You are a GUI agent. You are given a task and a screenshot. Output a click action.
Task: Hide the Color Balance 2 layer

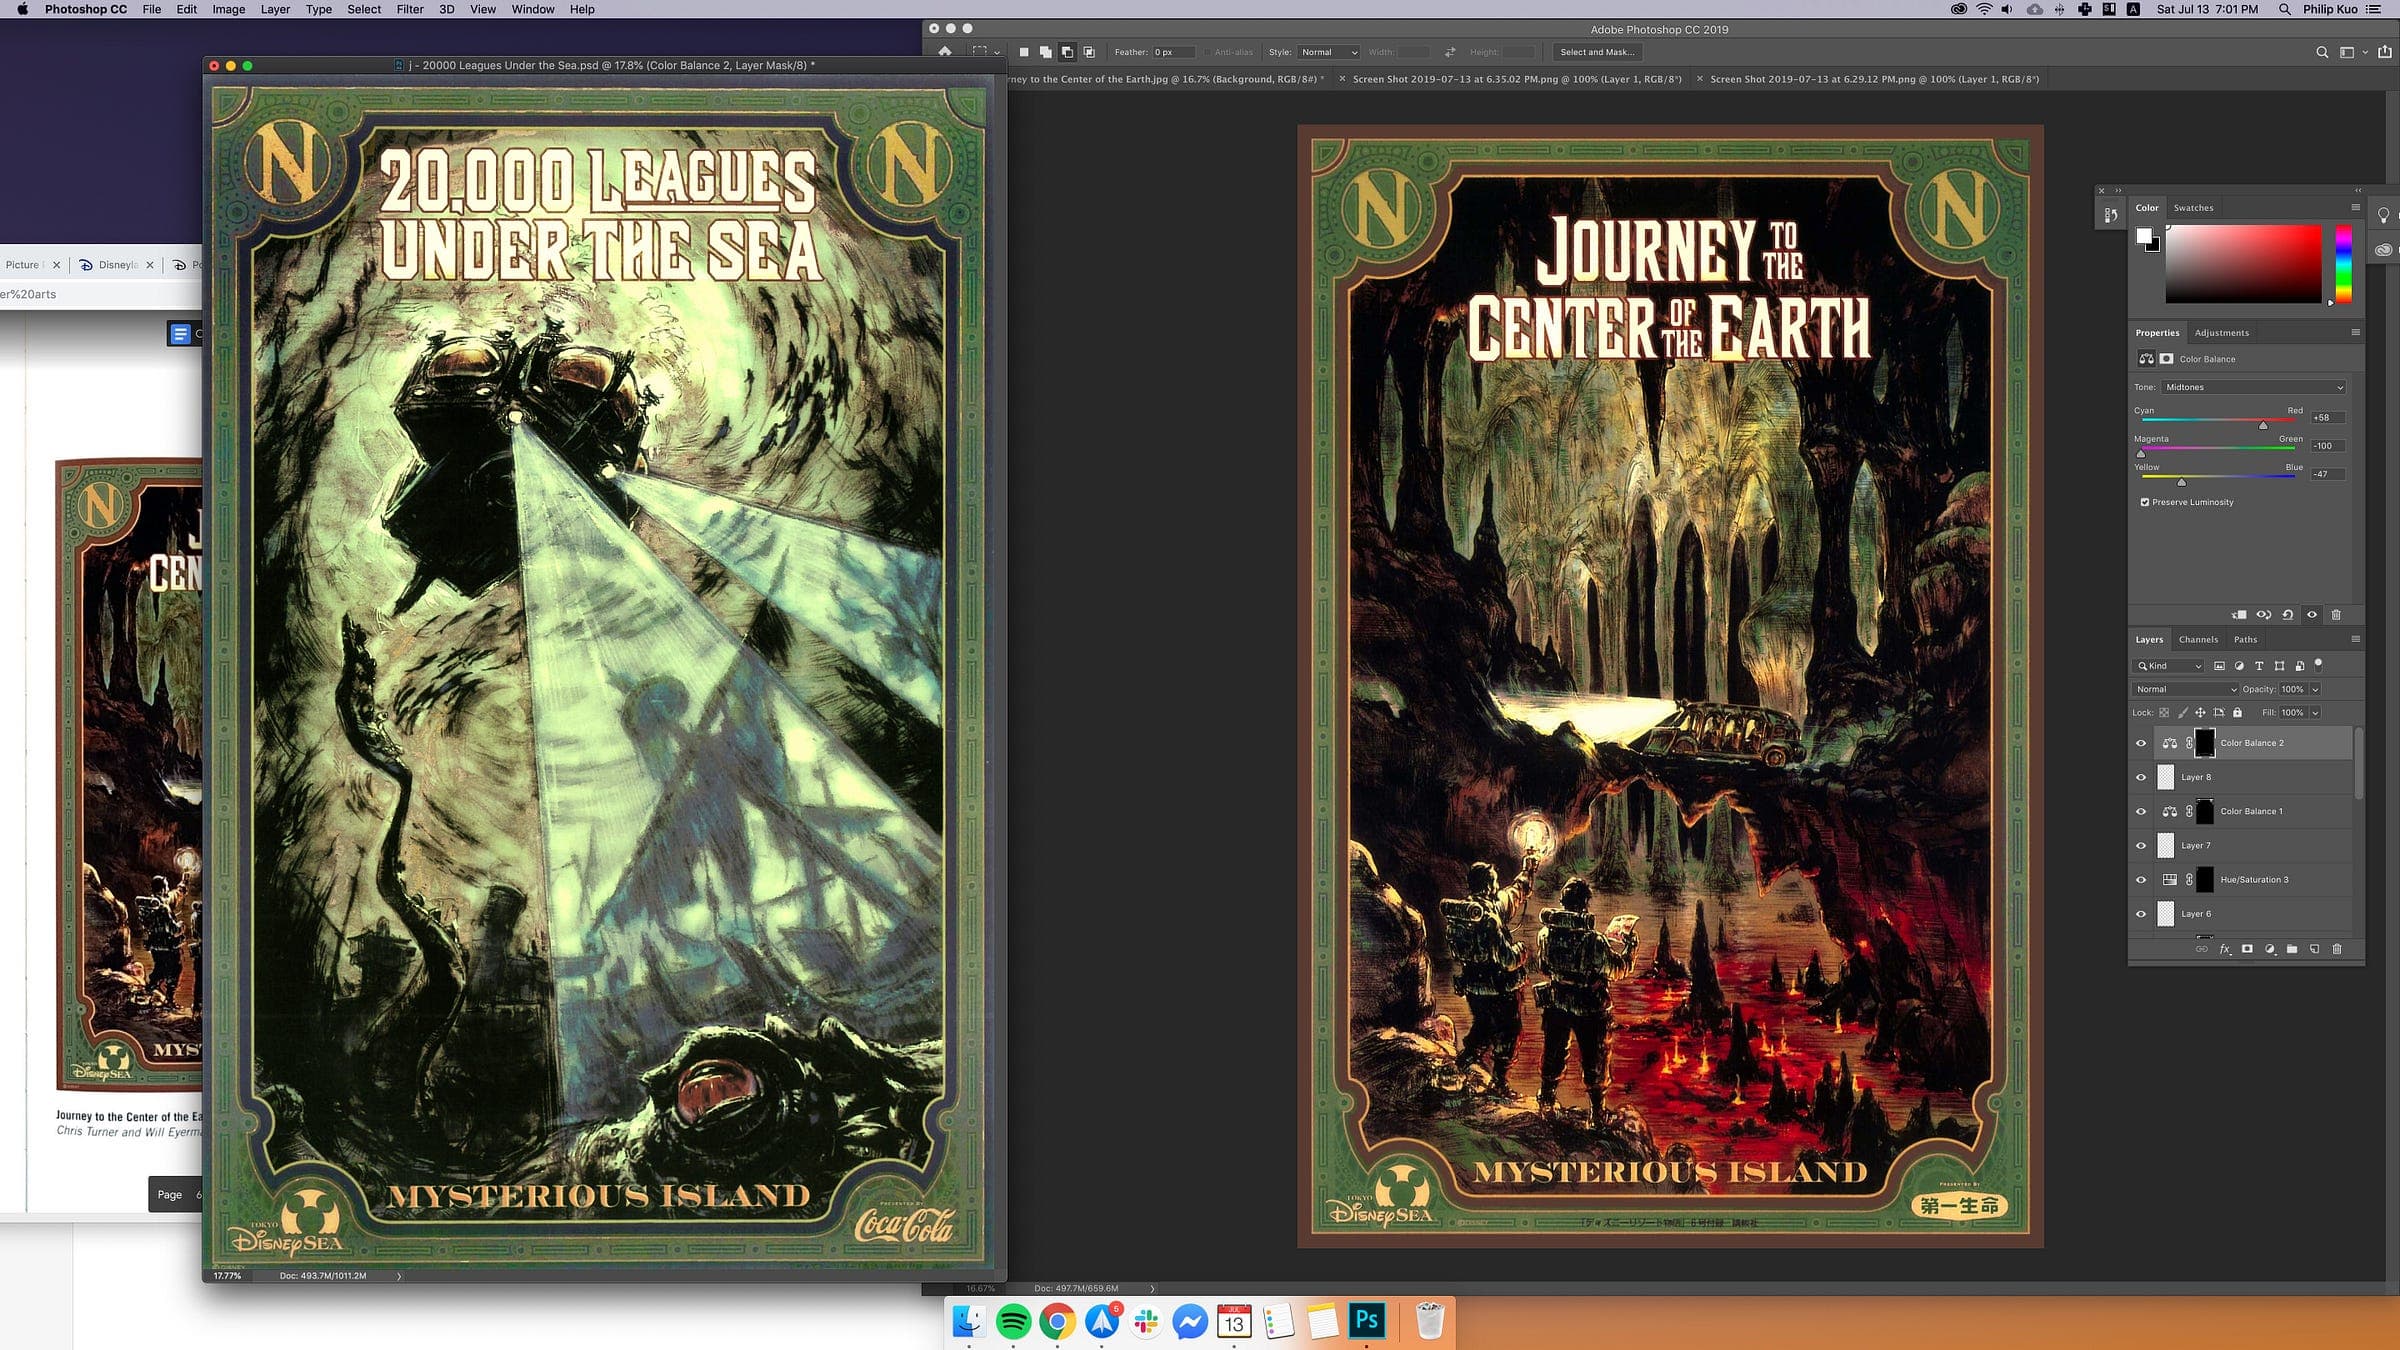coord(2141,743)
